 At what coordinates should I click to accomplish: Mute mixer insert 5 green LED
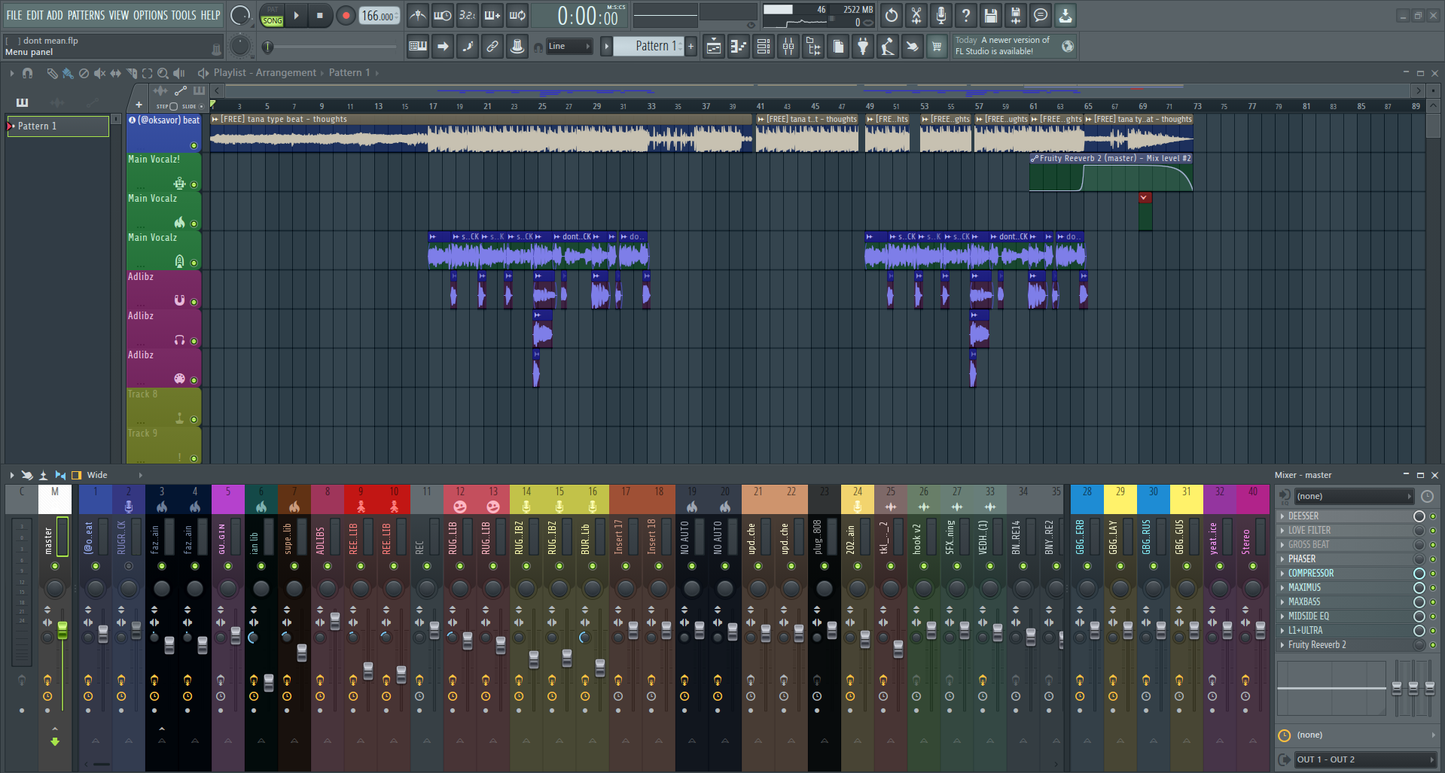click(228, 567)
